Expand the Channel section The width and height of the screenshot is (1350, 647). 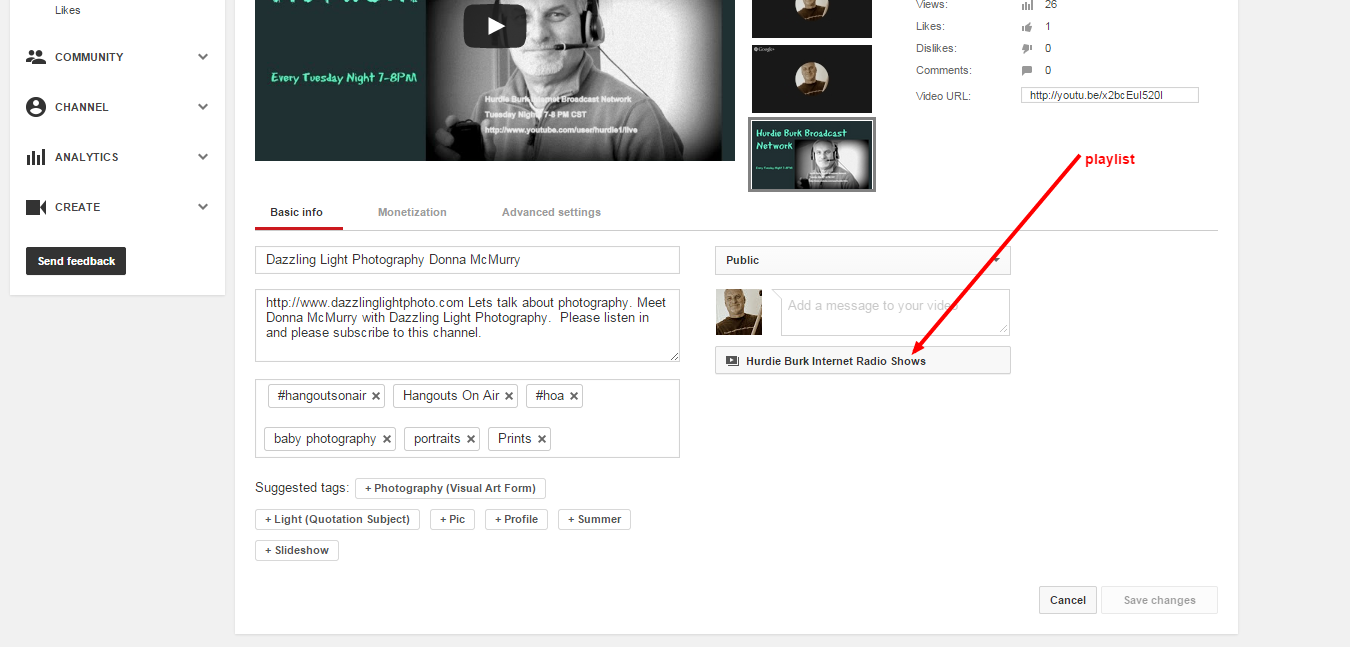[x=203, y=107]
